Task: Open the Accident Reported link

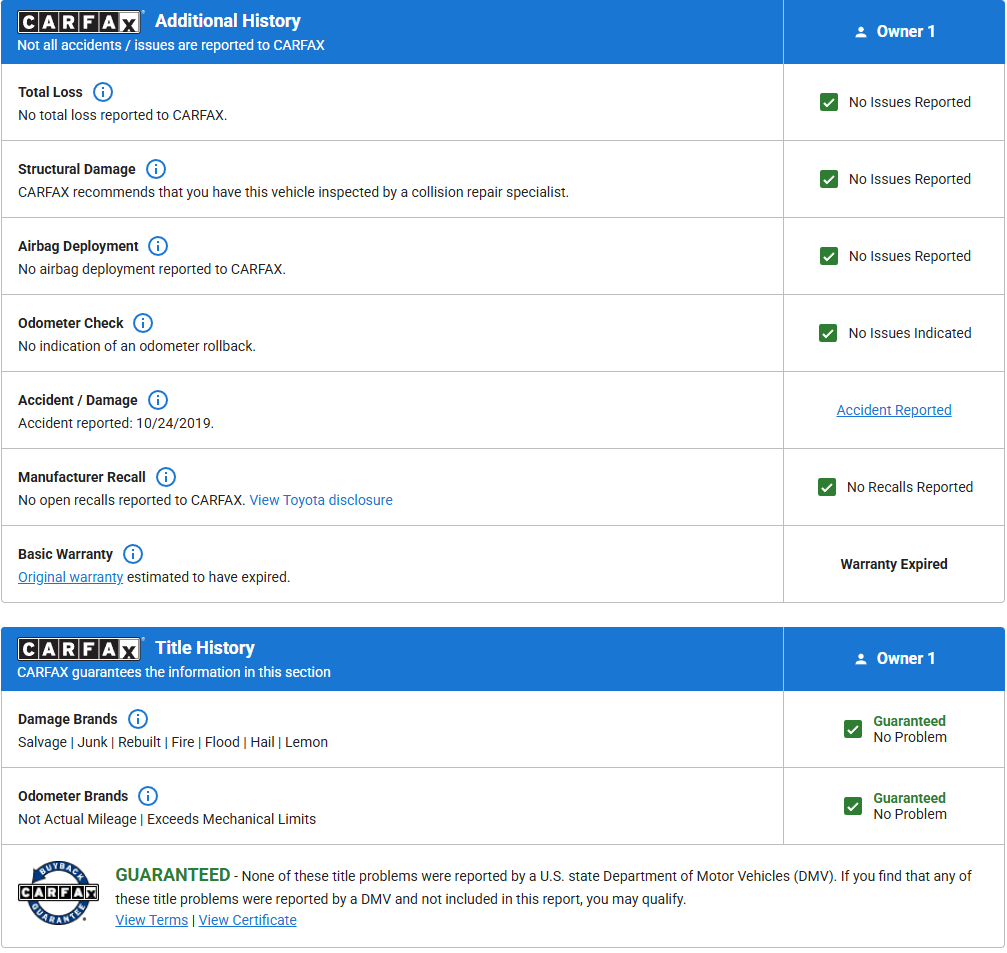Action: tap(894, 410)
